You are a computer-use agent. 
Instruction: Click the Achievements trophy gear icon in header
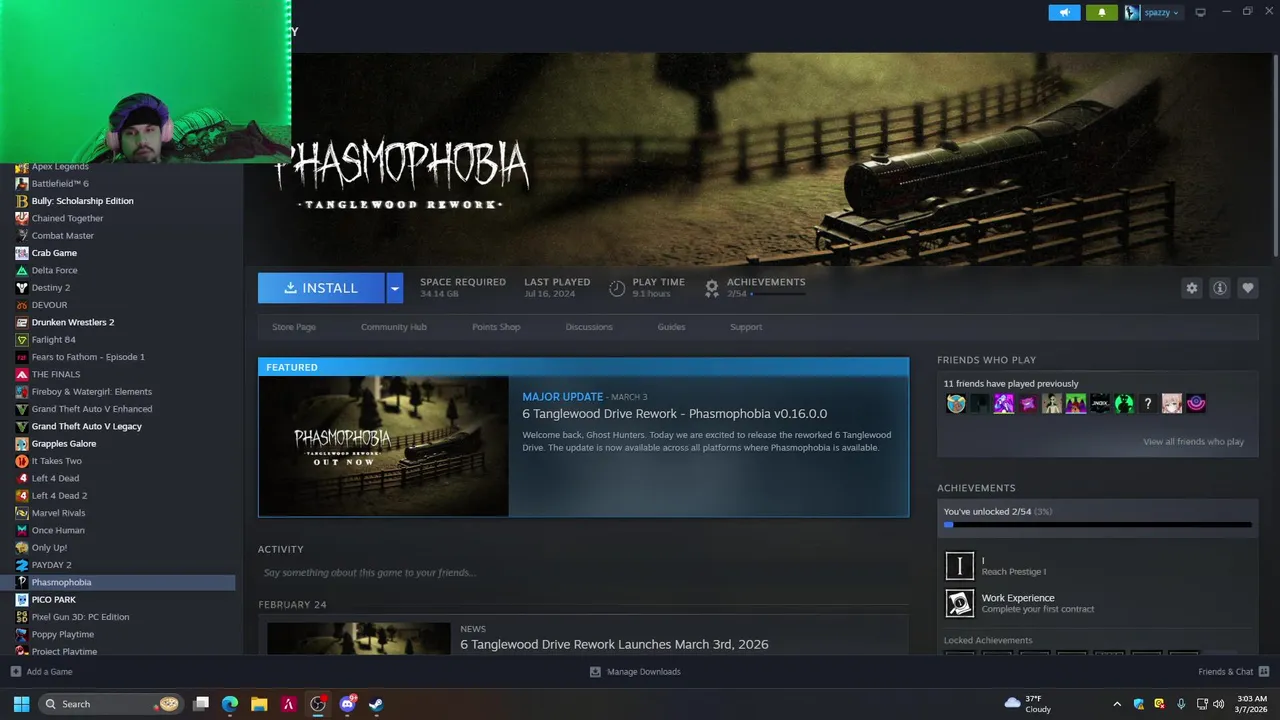(712, 288)
